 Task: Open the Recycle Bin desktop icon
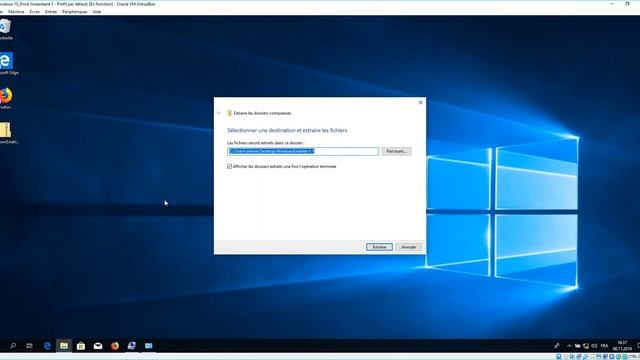[x=5, y=29]
